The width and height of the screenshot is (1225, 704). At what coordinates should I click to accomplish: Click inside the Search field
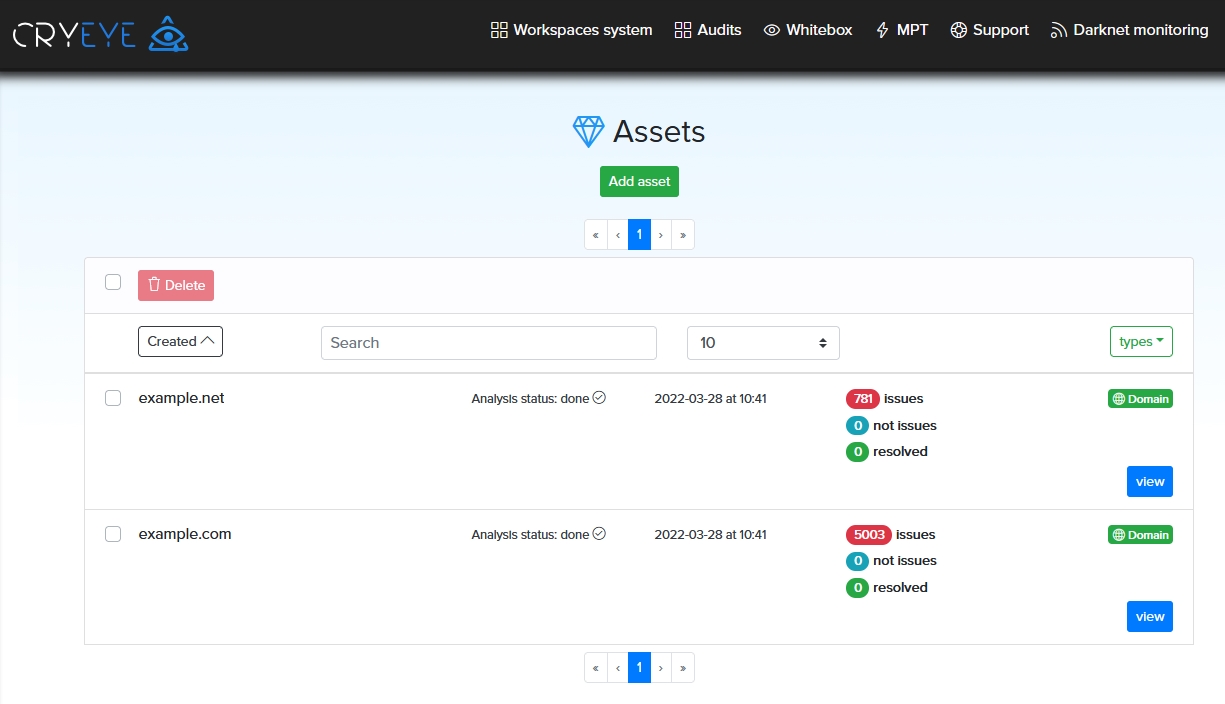488,343
